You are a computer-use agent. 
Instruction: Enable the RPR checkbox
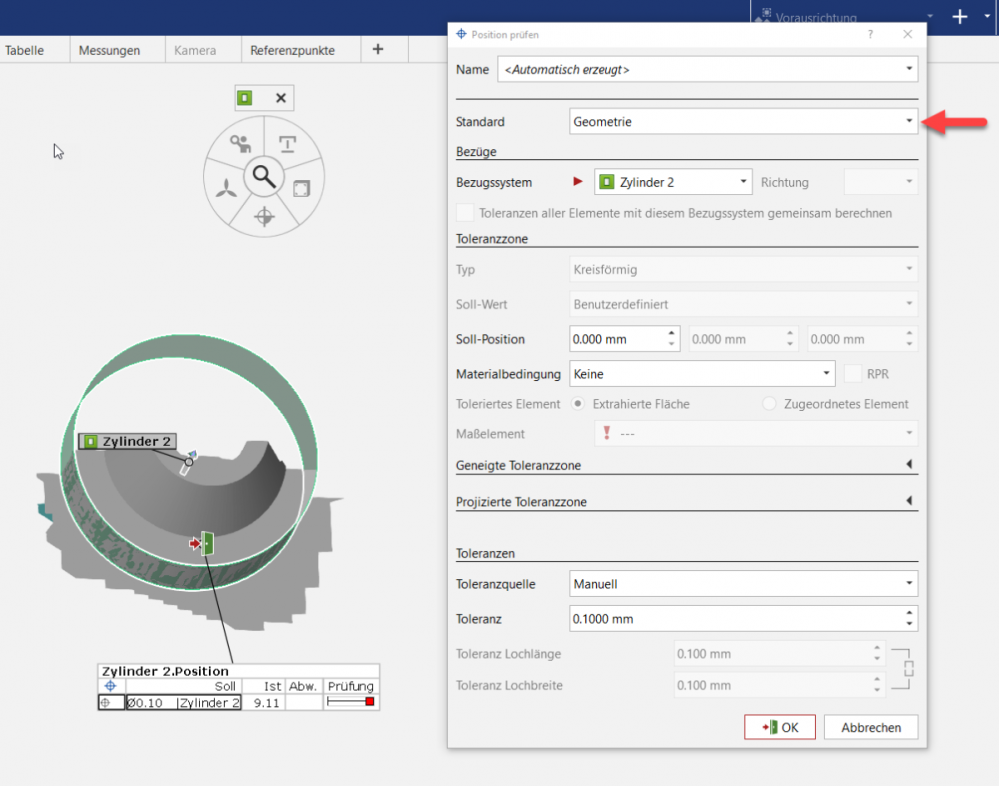853,373
